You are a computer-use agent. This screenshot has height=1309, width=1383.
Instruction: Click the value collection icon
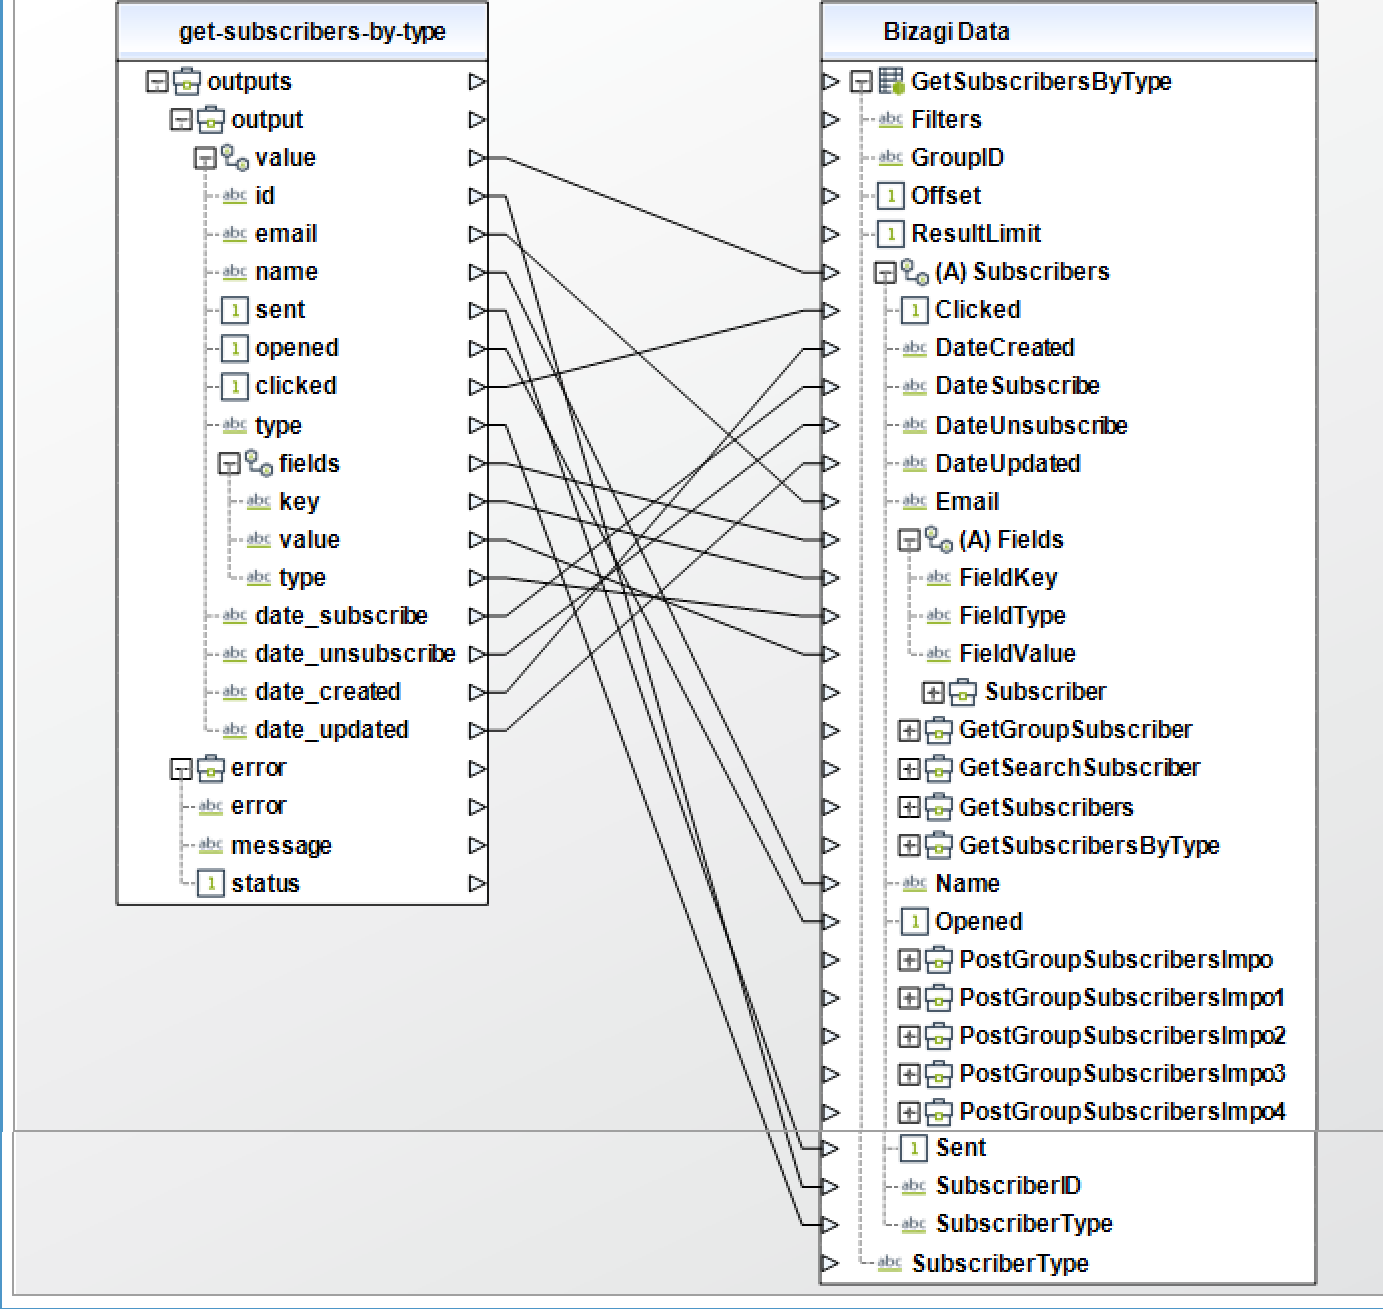(x=235, y=158)
